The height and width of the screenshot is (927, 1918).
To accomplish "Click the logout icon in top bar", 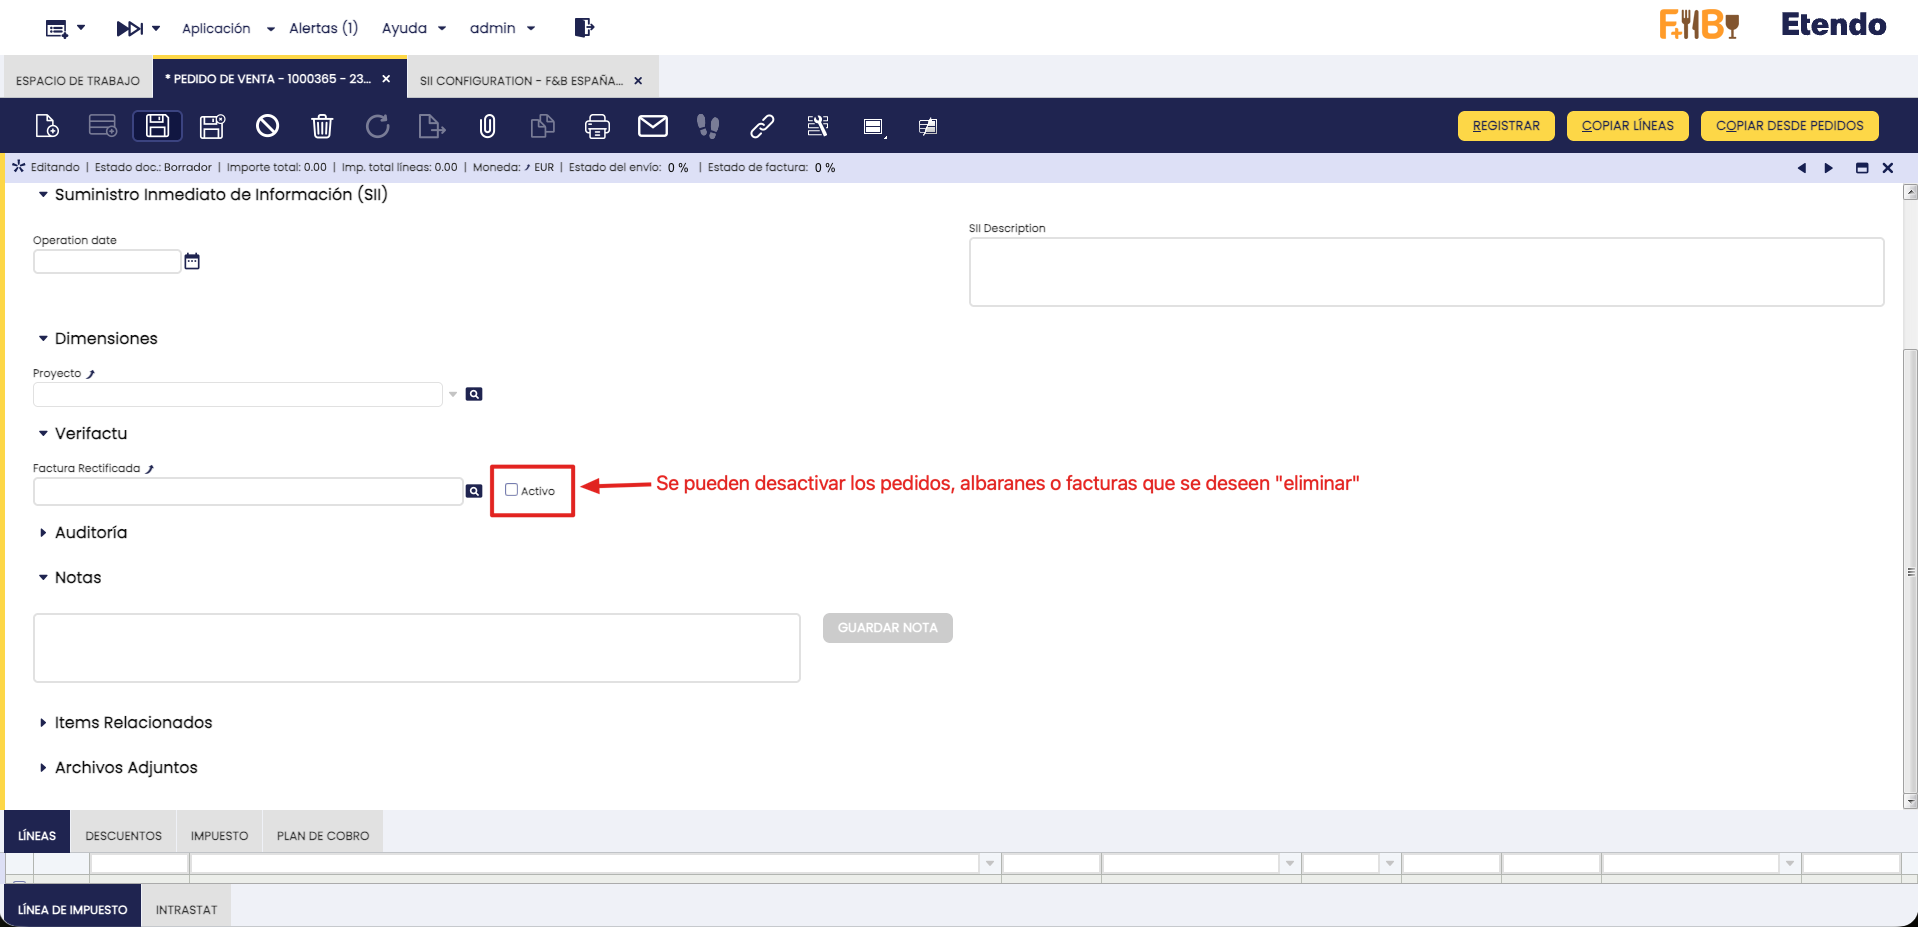I will point(584,28).
